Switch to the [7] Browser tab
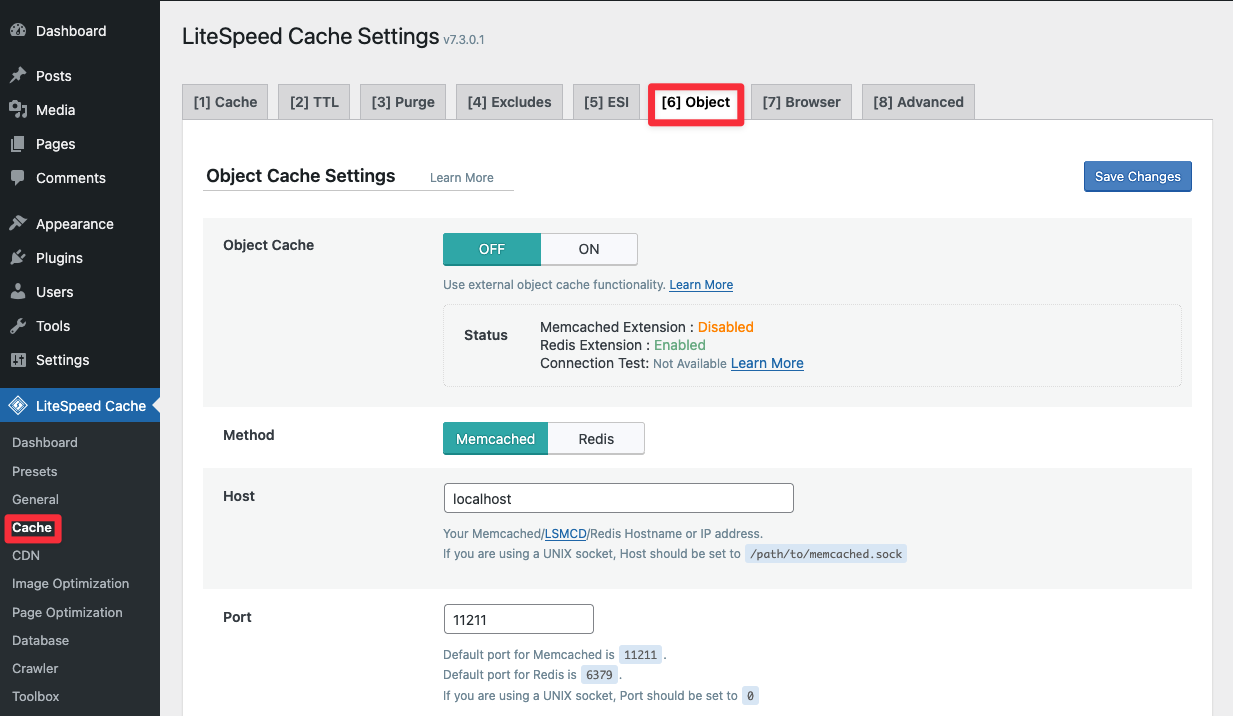This screenshot has width=1233, height=716. (801, 102)
